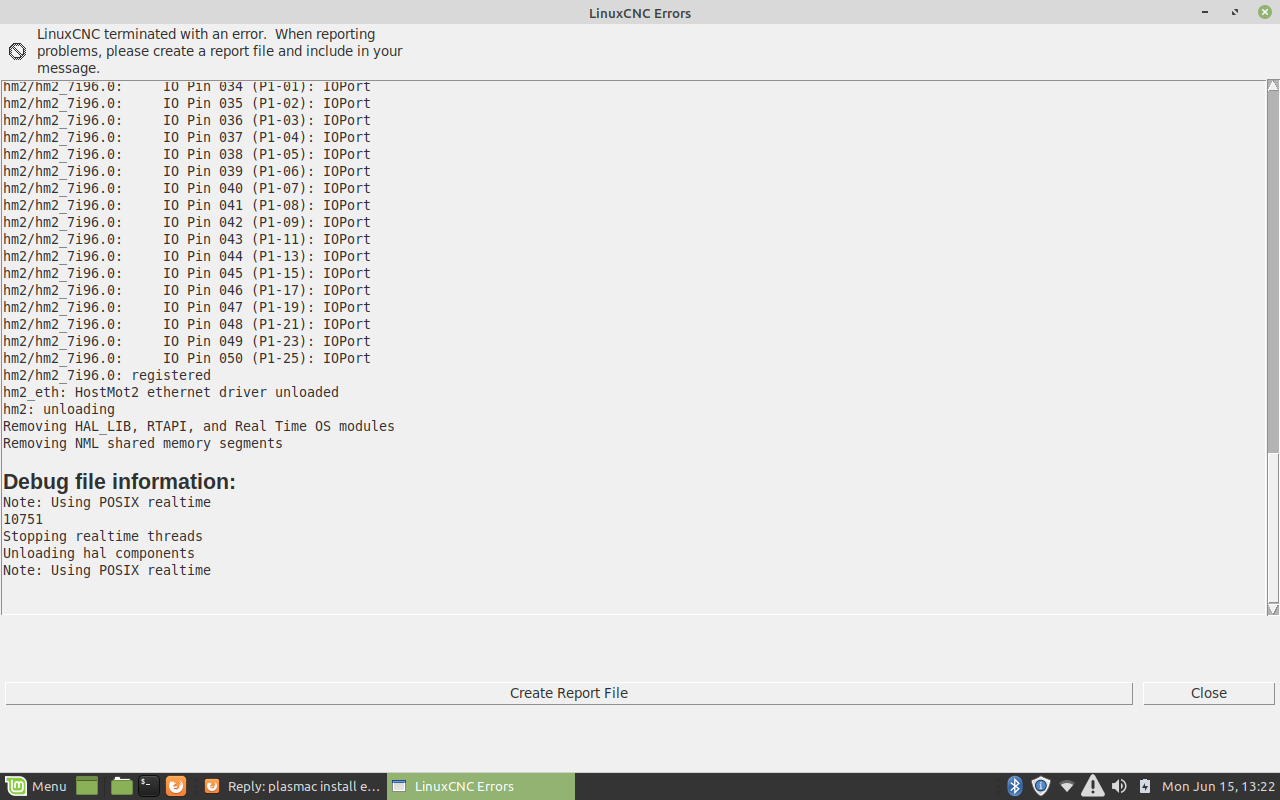Click the scrollbar down arrow
This screenshot has width=1280, height=800.
[1273, 609]
